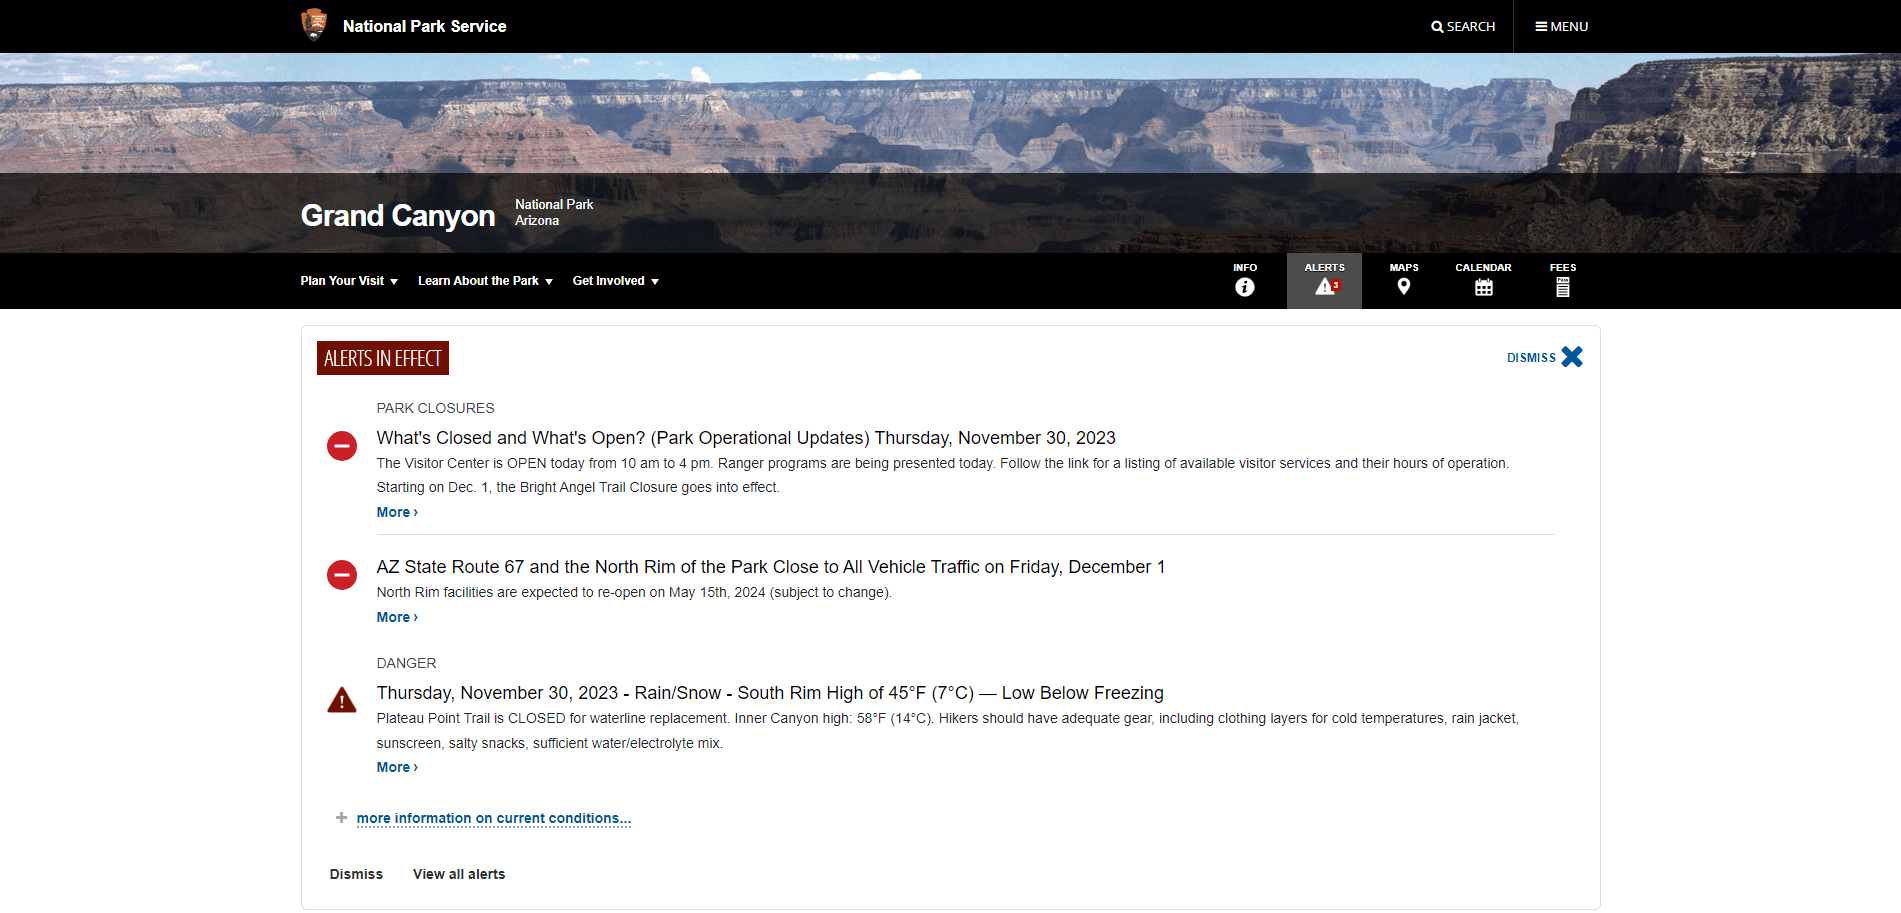1901x913 pixels.
Task: Open the hamburger Menu button
Action: pyautogui.click(x=1562, y=26)
